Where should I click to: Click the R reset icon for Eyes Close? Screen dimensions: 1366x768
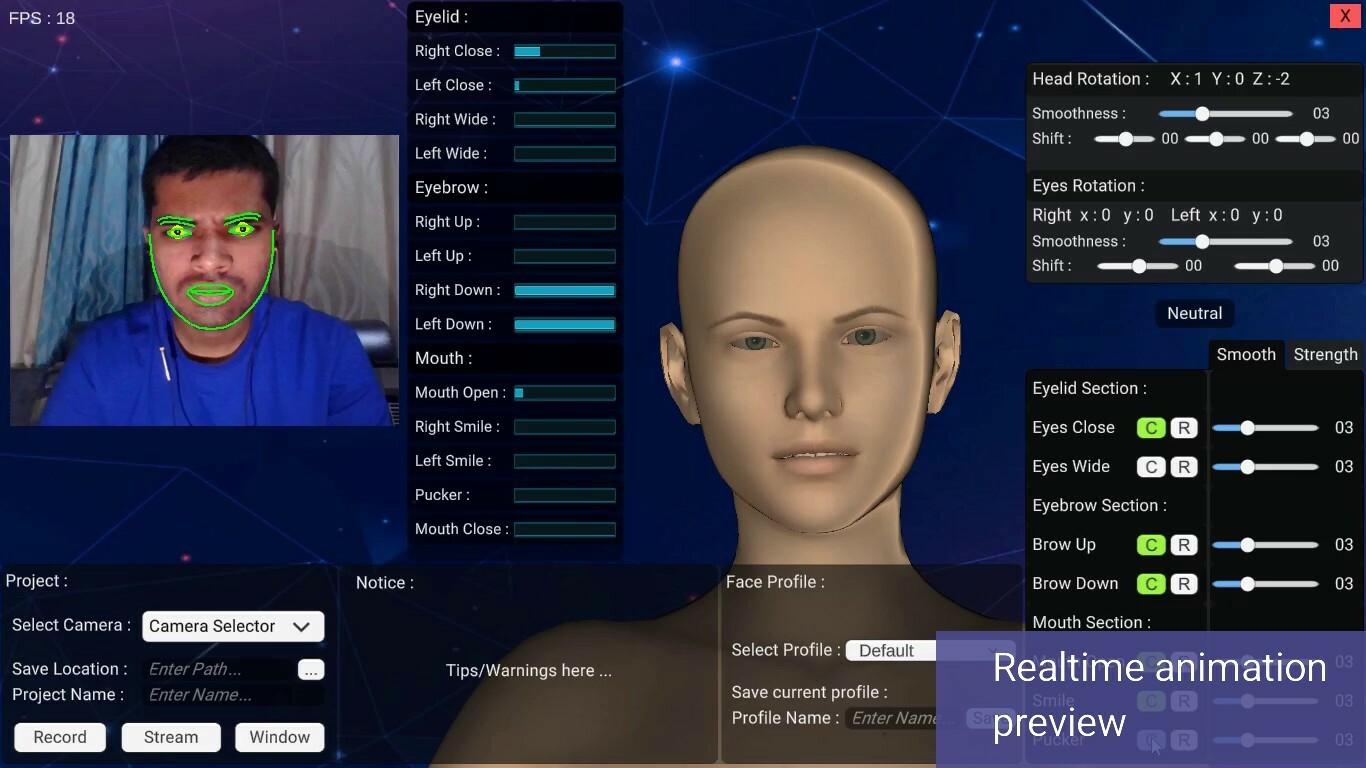point(1184,427)
